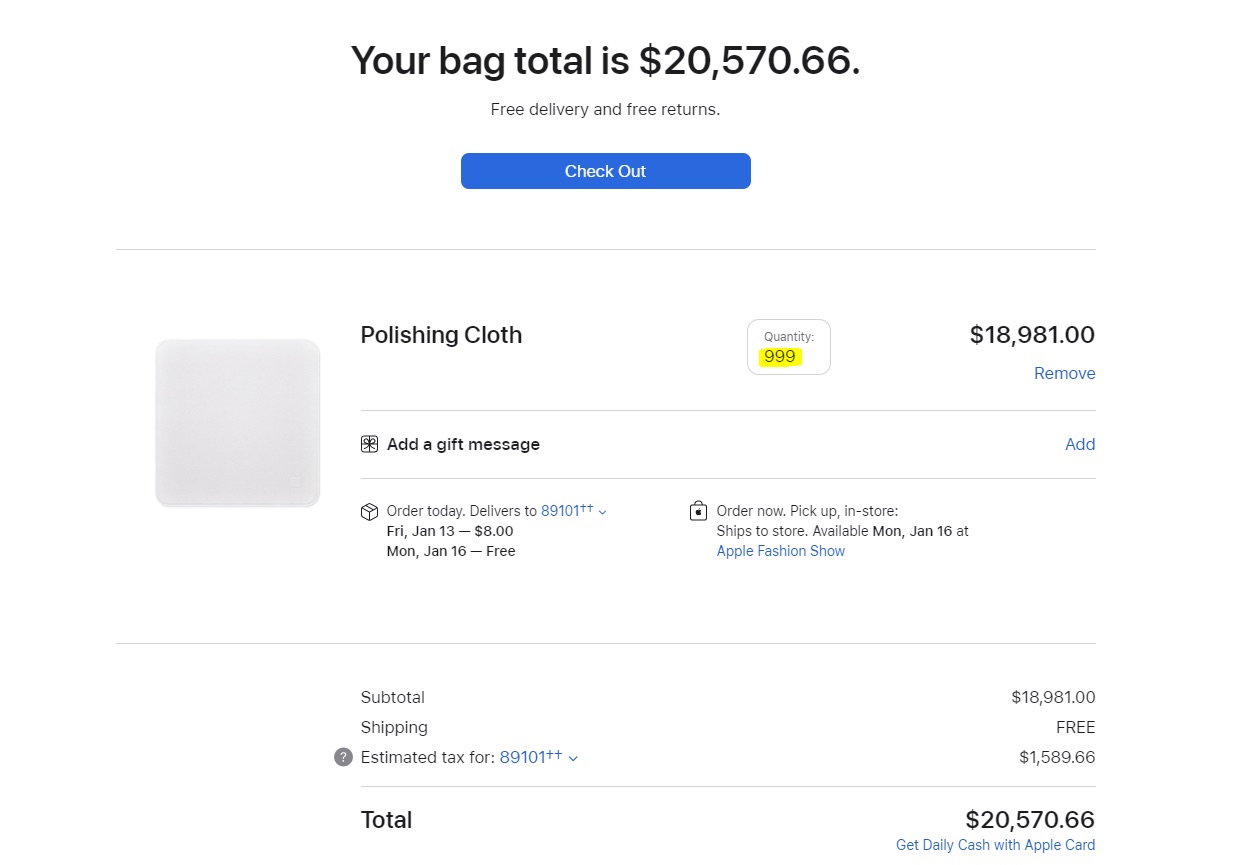Open the Quantity selector box
The height and width of the screenshot is (865, 1244).
pyautogui.click(x=788, y=347)
